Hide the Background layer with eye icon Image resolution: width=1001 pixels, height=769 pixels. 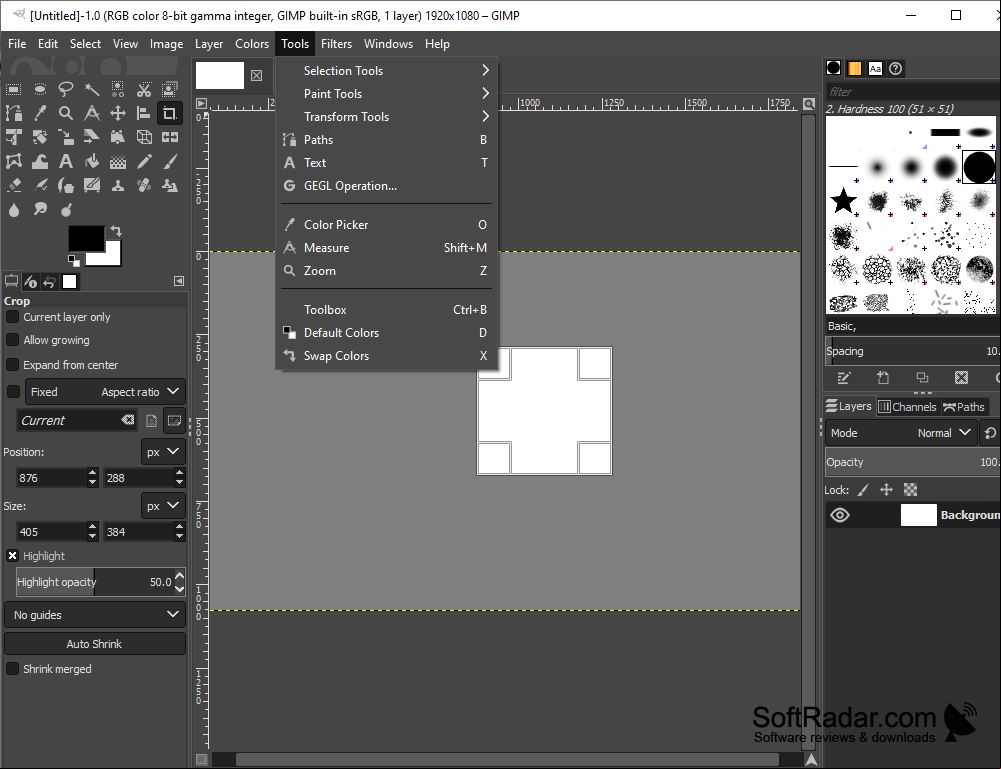coord(840,515)
